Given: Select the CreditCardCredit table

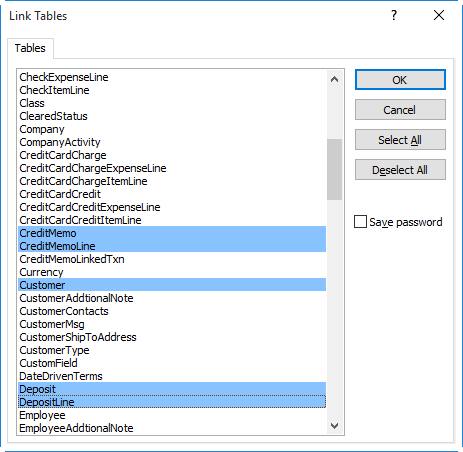Looking at the screenshot, I should tap(172, 194).
